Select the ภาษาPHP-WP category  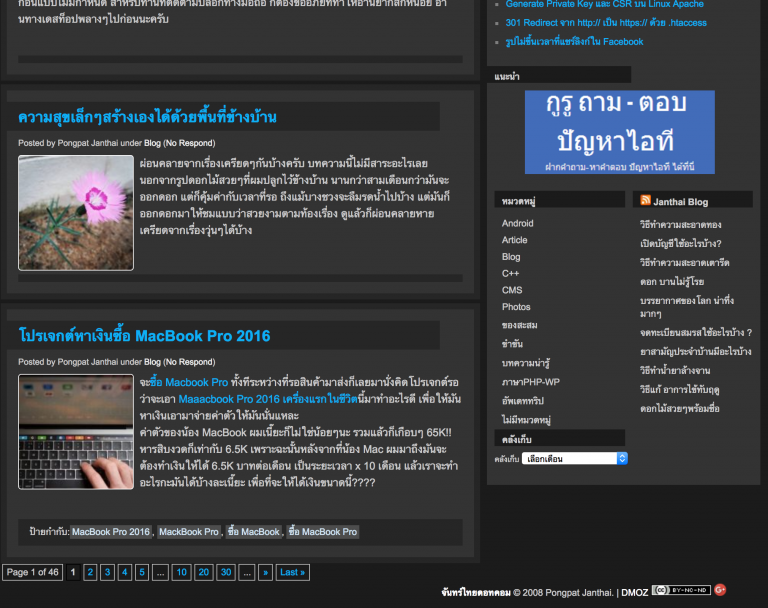click(530, 382)
